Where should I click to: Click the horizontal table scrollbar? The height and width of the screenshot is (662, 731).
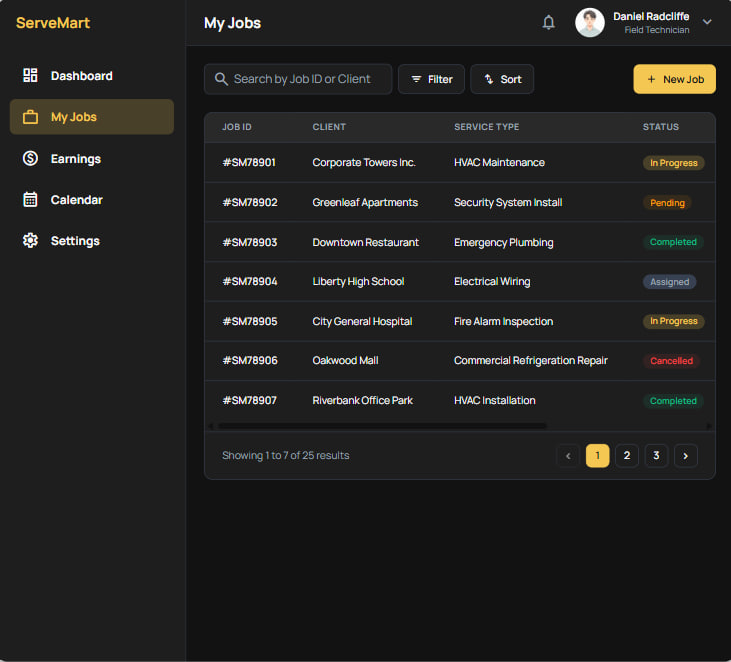pyautogui.click(x=382, y=426)
